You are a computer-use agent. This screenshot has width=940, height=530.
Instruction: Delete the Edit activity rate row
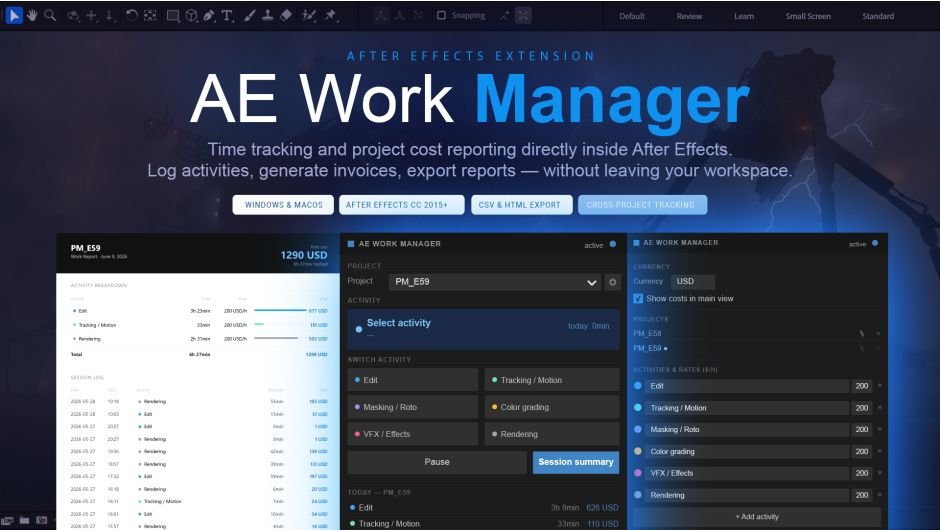tap(879, 386)
